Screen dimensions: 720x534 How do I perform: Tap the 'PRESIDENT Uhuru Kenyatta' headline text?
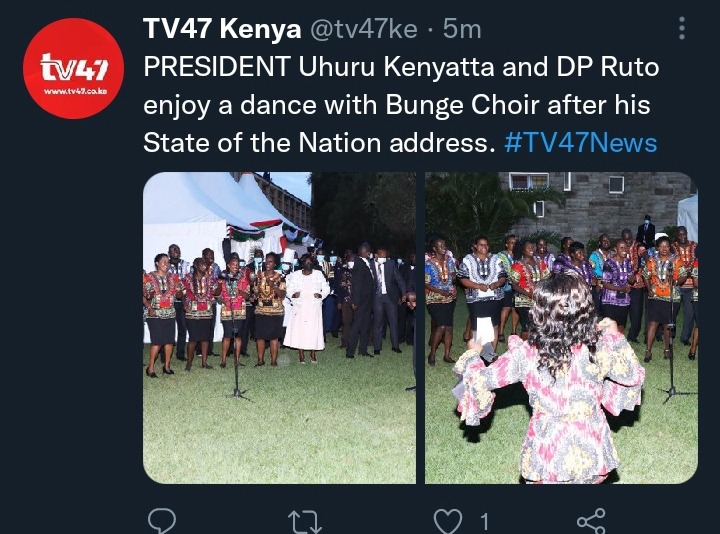319,67
